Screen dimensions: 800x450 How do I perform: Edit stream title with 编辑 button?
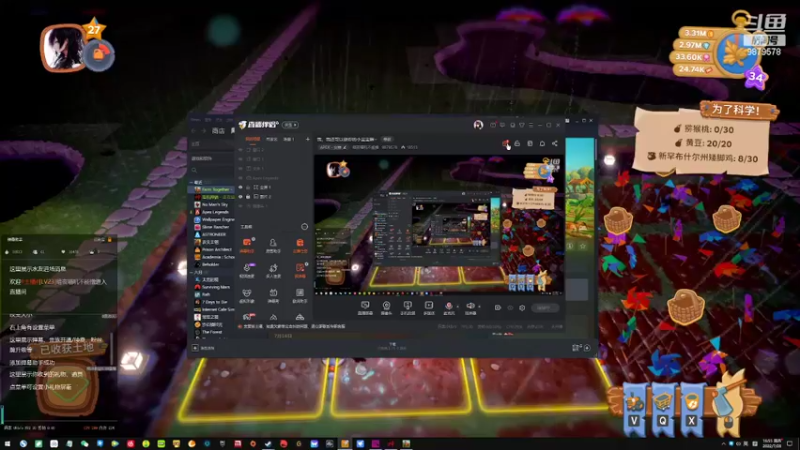click(387, 139)
